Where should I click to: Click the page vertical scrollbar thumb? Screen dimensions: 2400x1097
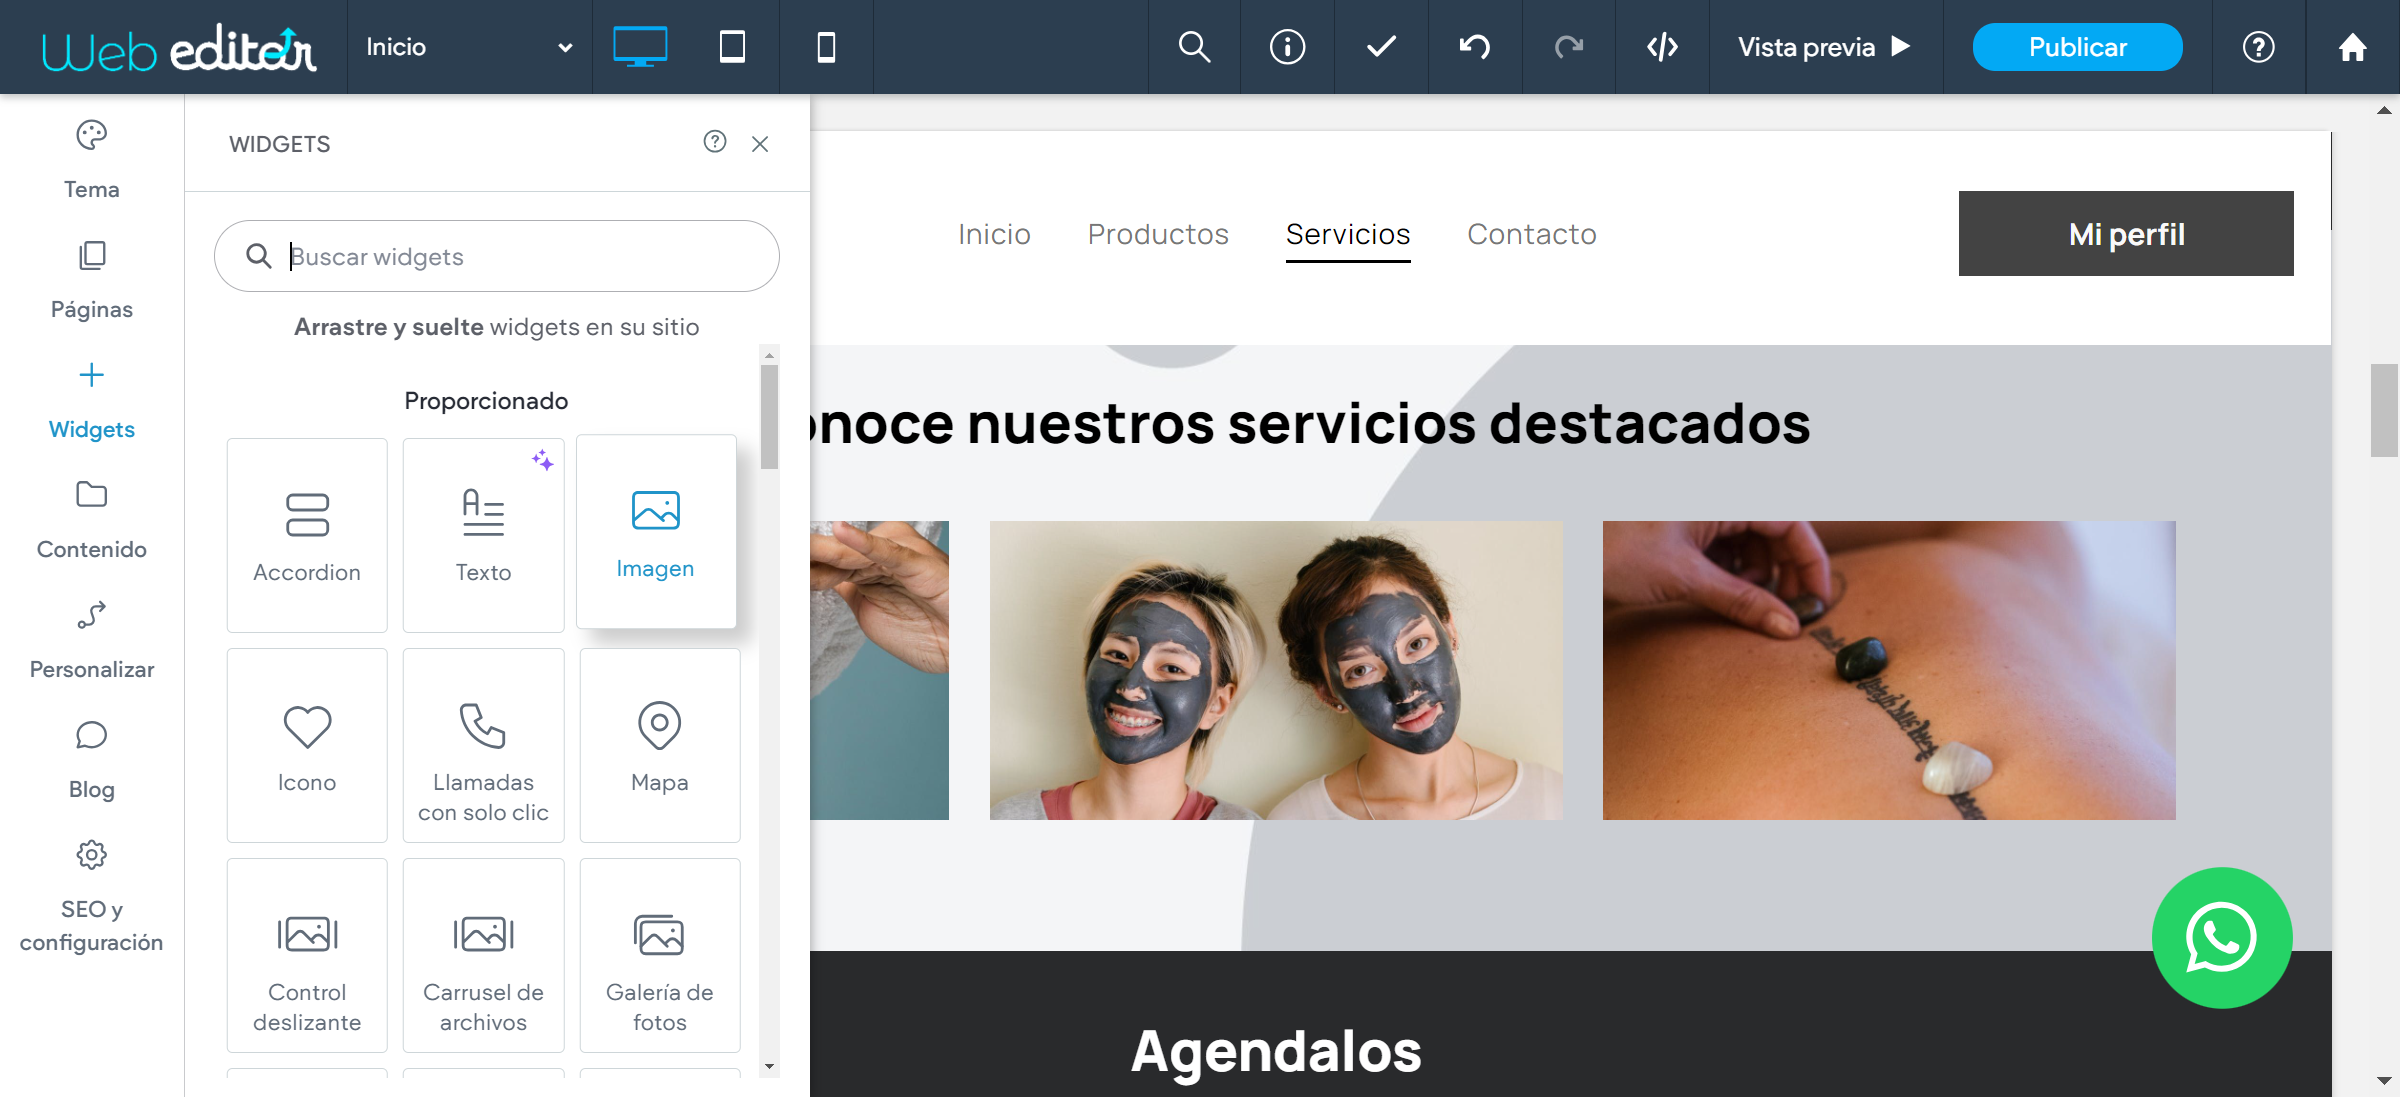coord(2384,410)
